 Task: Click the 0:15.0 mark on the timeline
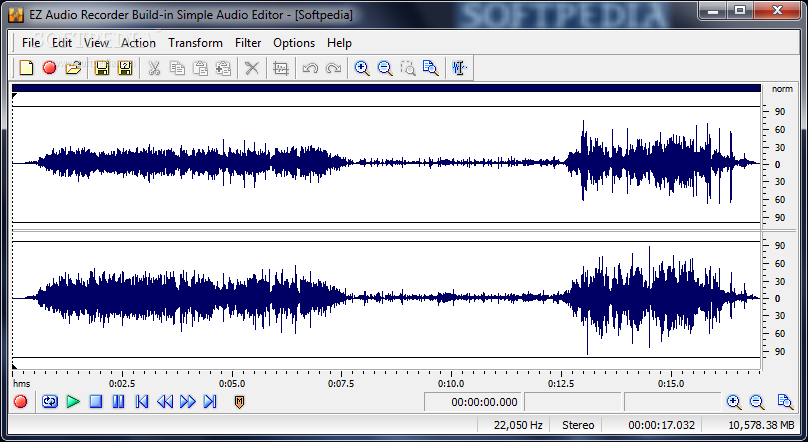pos(670,383)
